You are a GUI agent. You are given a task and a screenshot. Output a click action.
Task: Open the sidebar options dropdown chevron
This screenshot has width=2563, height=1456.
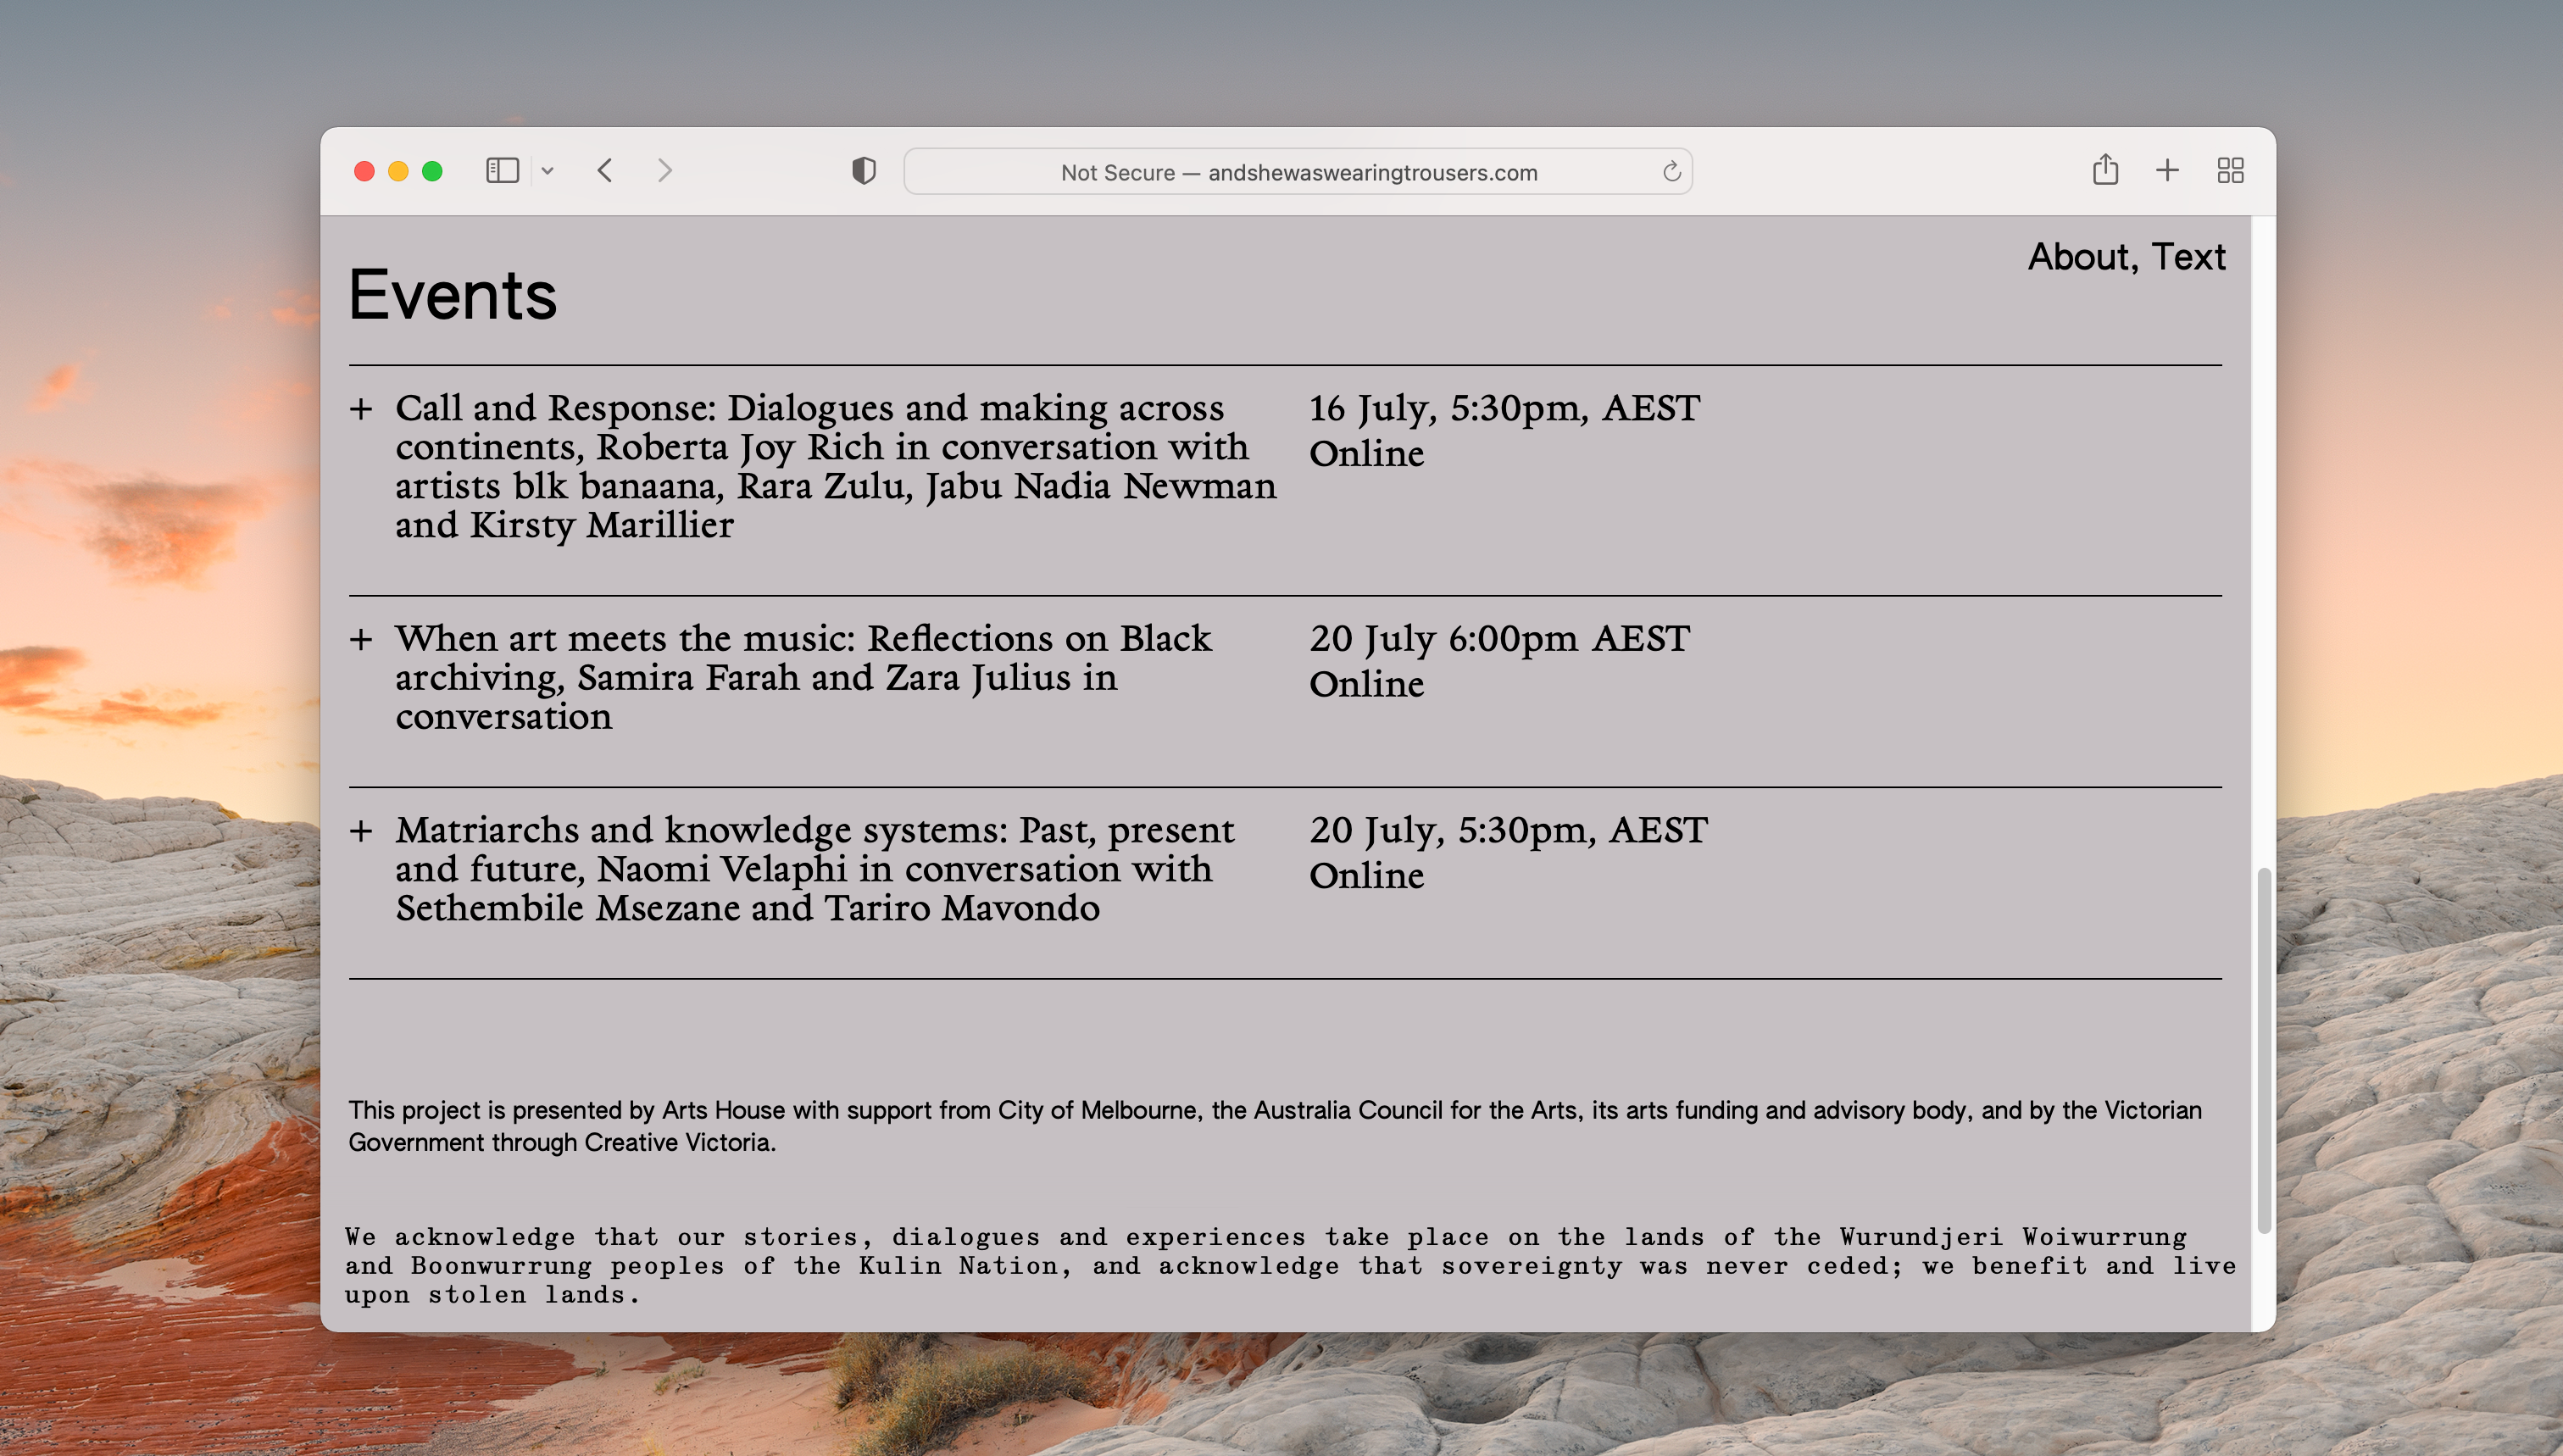pyautogui.click(x=547, y=171)
